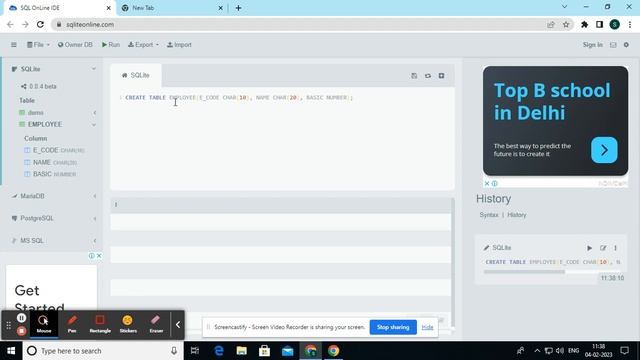This screenshot has width=640, height=360.
Task: Collapse the Screencastify toolbar arrow
Action: (x=178, y=325)
